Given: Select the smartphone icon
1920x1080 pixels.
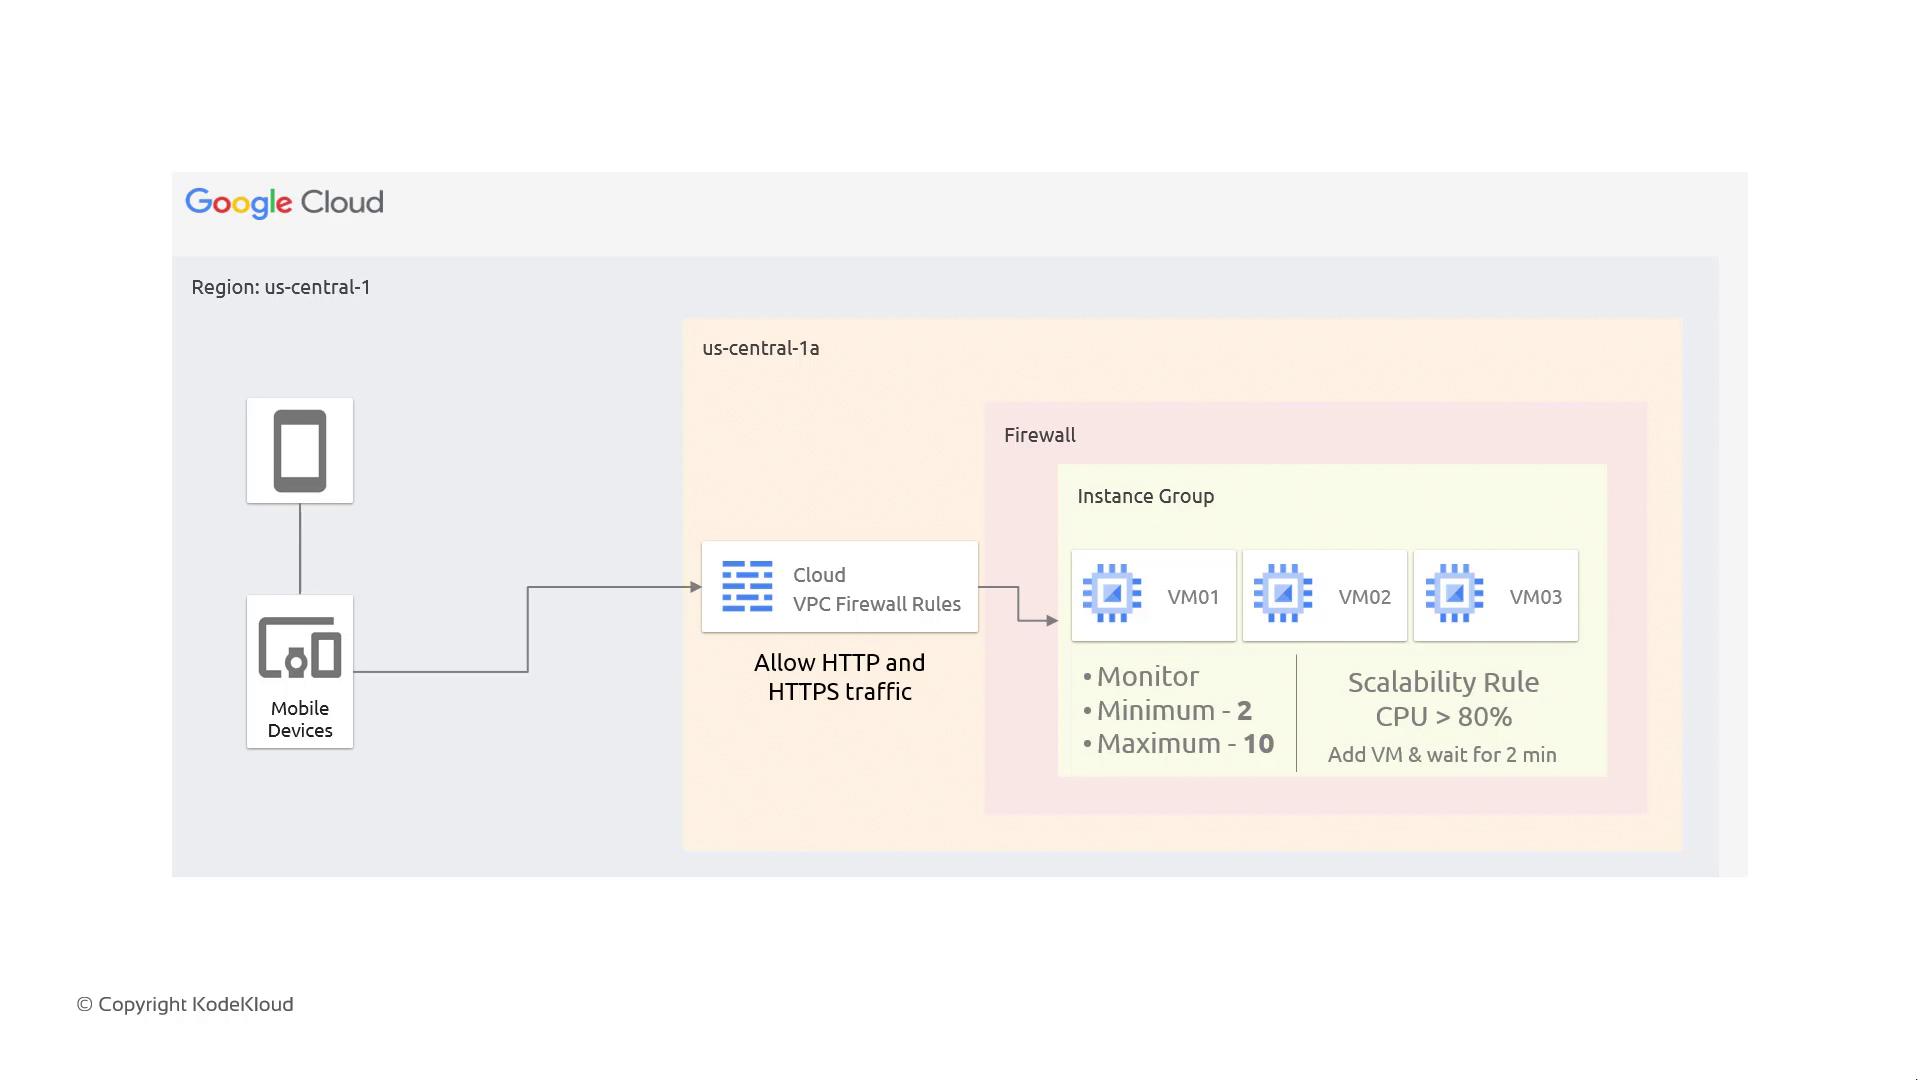Looking at the screenshot, I should pos(300,451).
